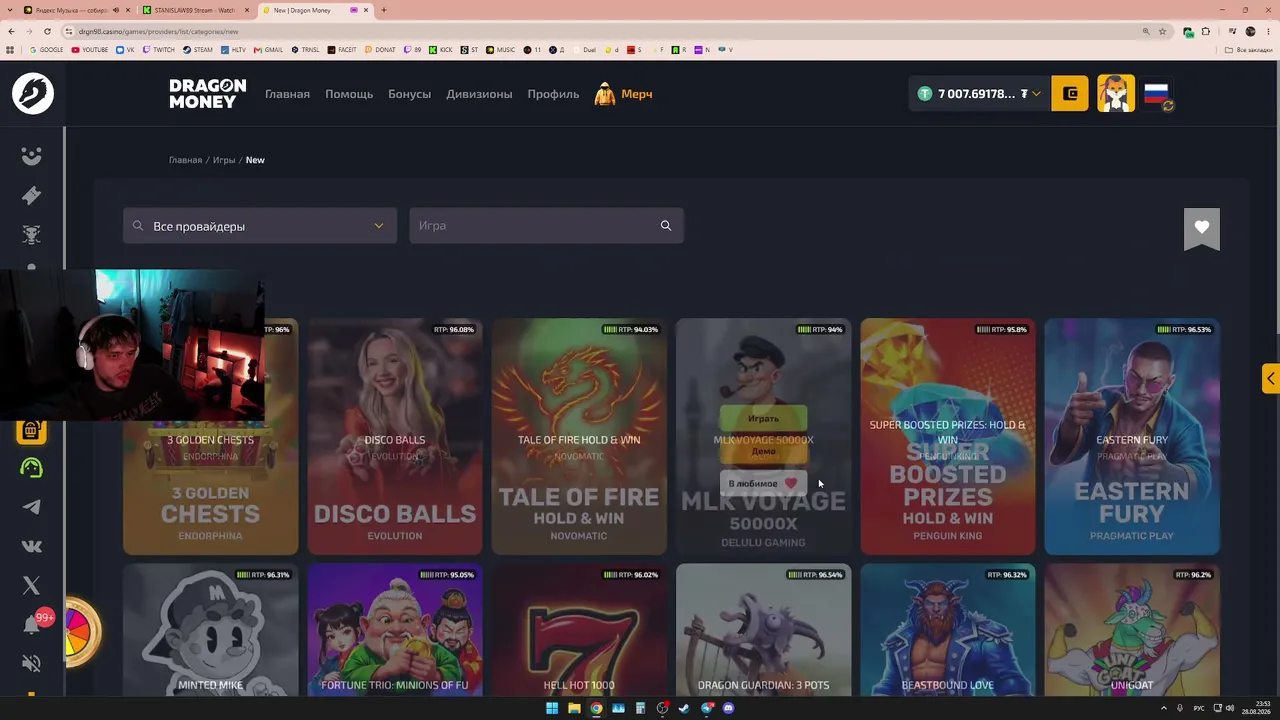Screen dimensions: 1280x720
Task: Open 'Бонусы' in top navigation
Action: coord(409,94)
